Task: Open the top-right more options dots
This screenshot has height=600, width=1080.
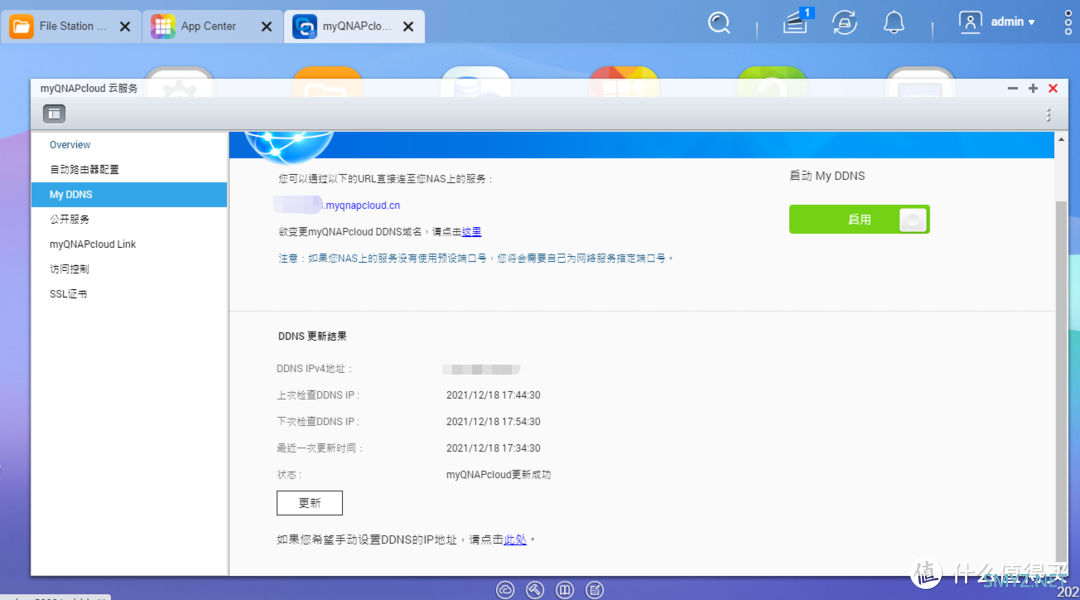Action: (x=1068, y=23)
